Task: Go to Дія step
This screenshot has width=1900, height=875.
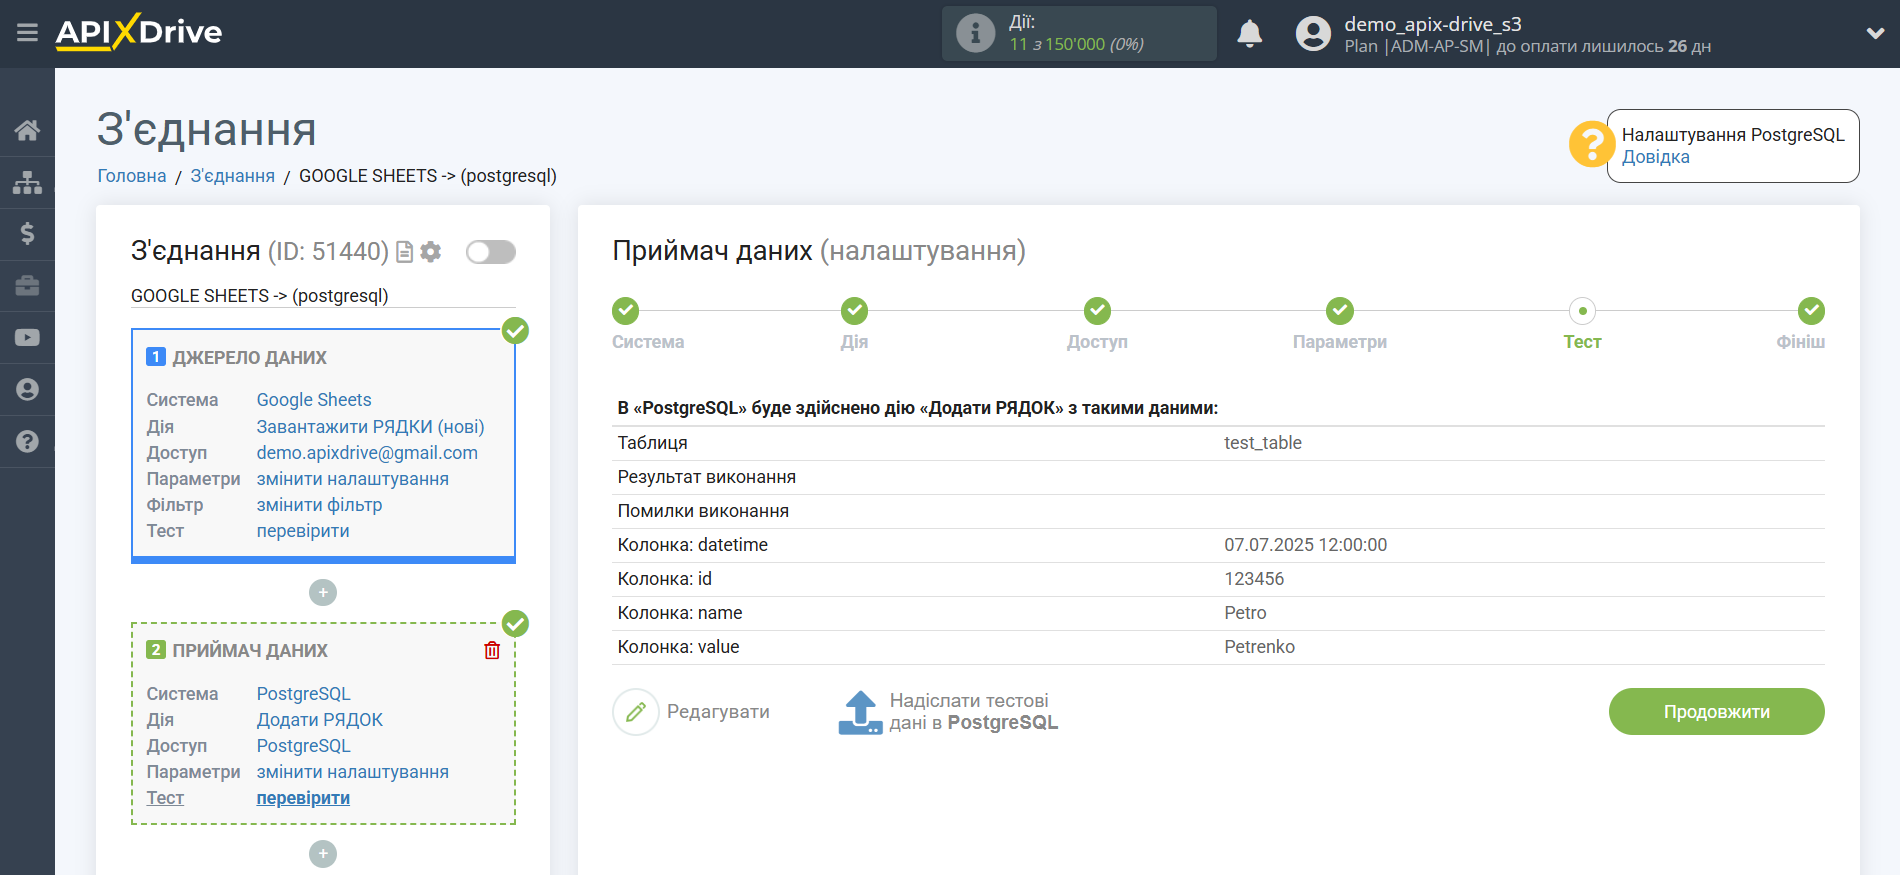Action: pos(854,311)
